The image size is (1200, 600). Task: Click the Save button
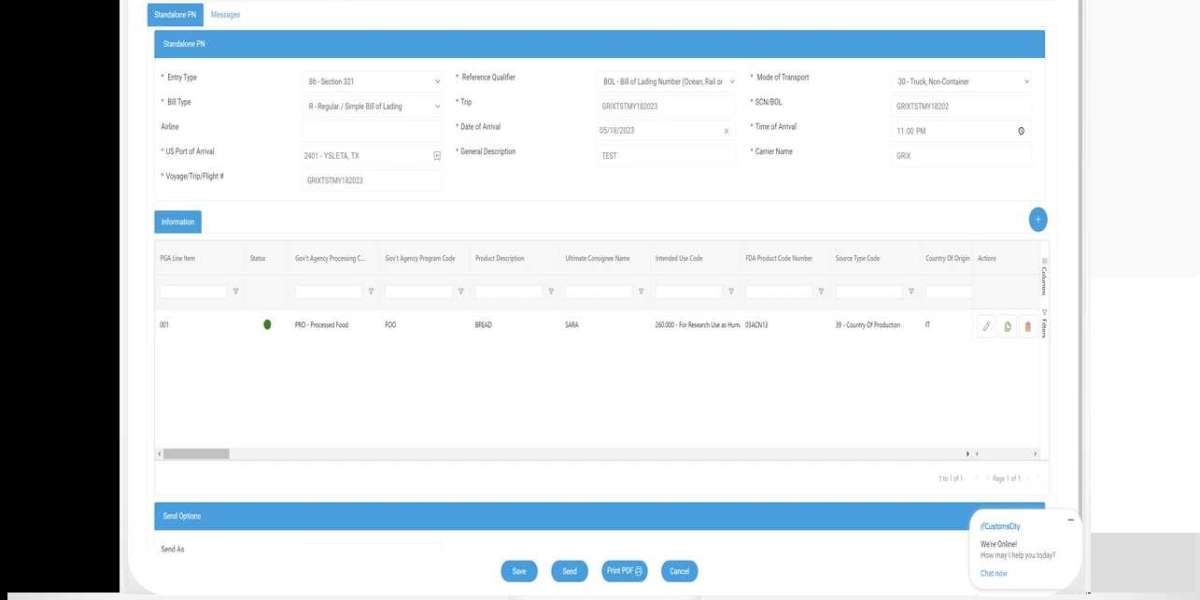click(x=518, y=571)
